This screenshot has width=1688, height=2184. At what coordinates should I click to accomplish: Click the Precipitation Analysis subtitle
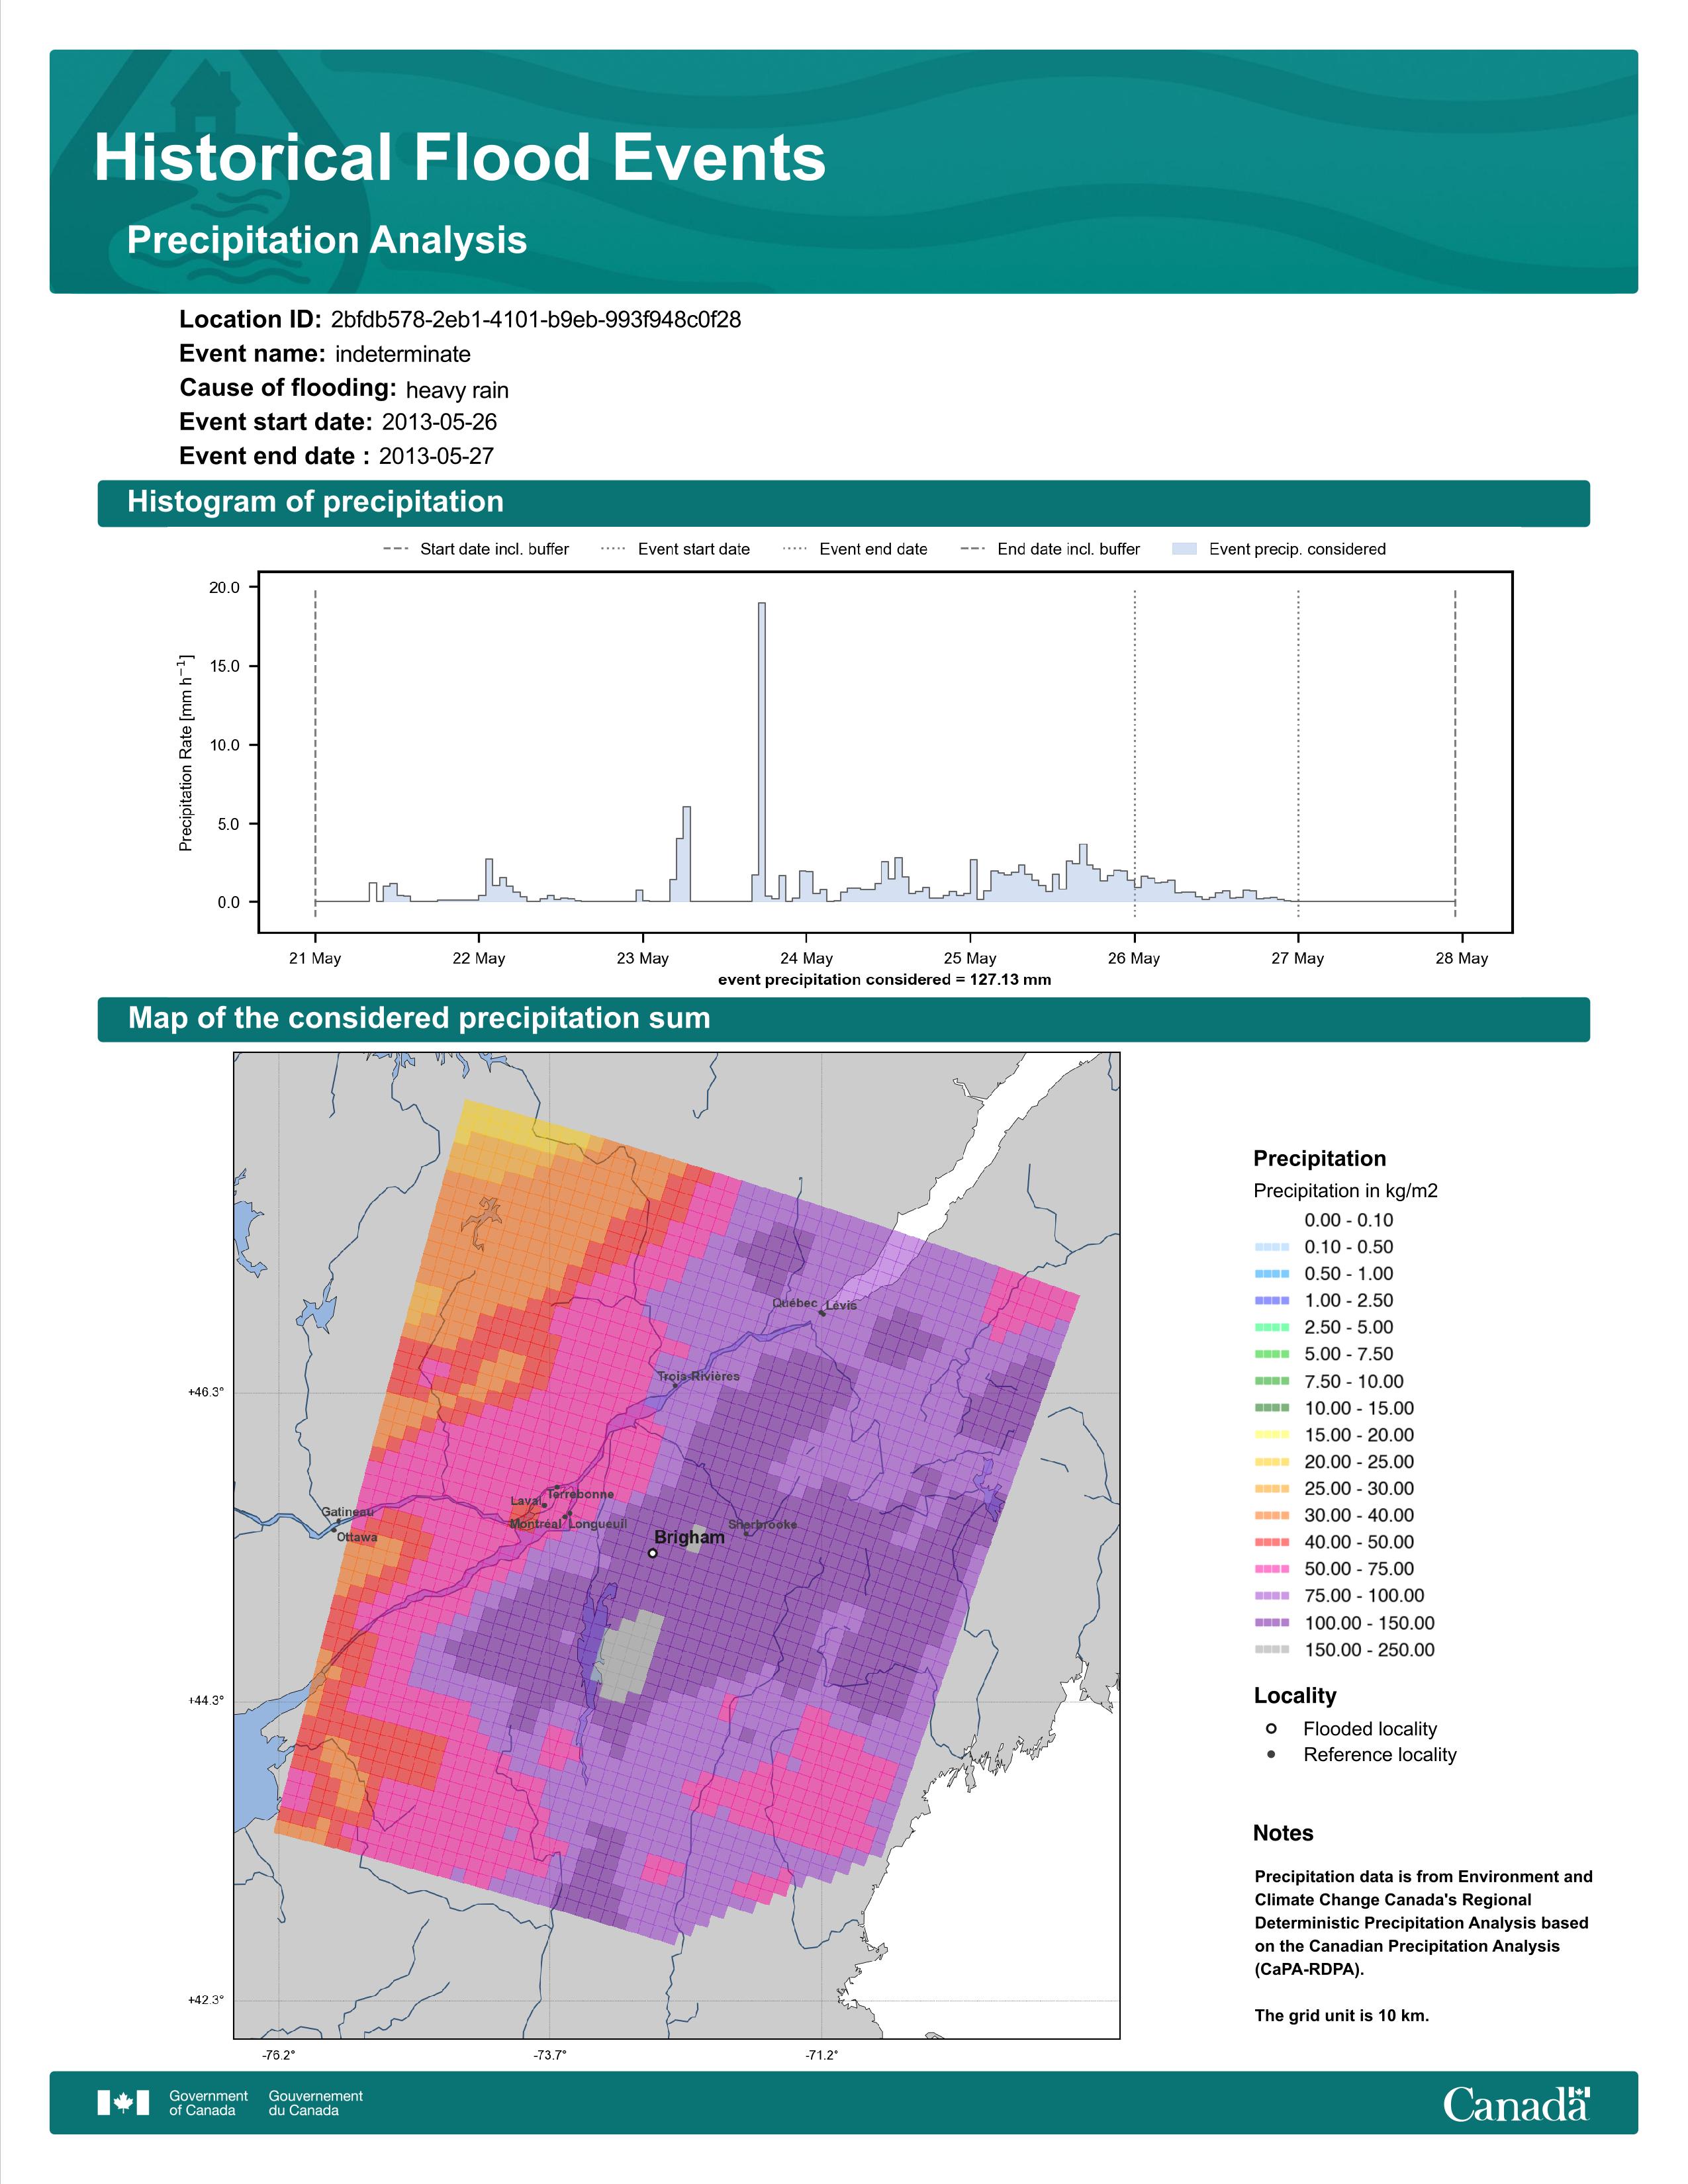point(327,240)
